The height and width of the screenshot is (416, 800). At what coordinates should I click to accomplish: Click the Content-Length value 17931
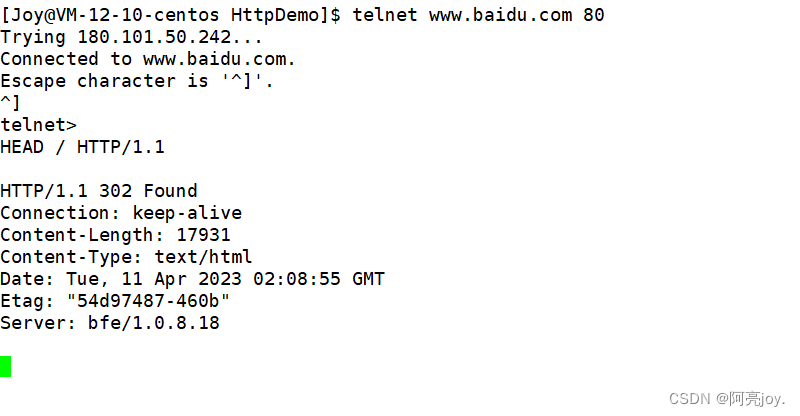tap(204, 235)
